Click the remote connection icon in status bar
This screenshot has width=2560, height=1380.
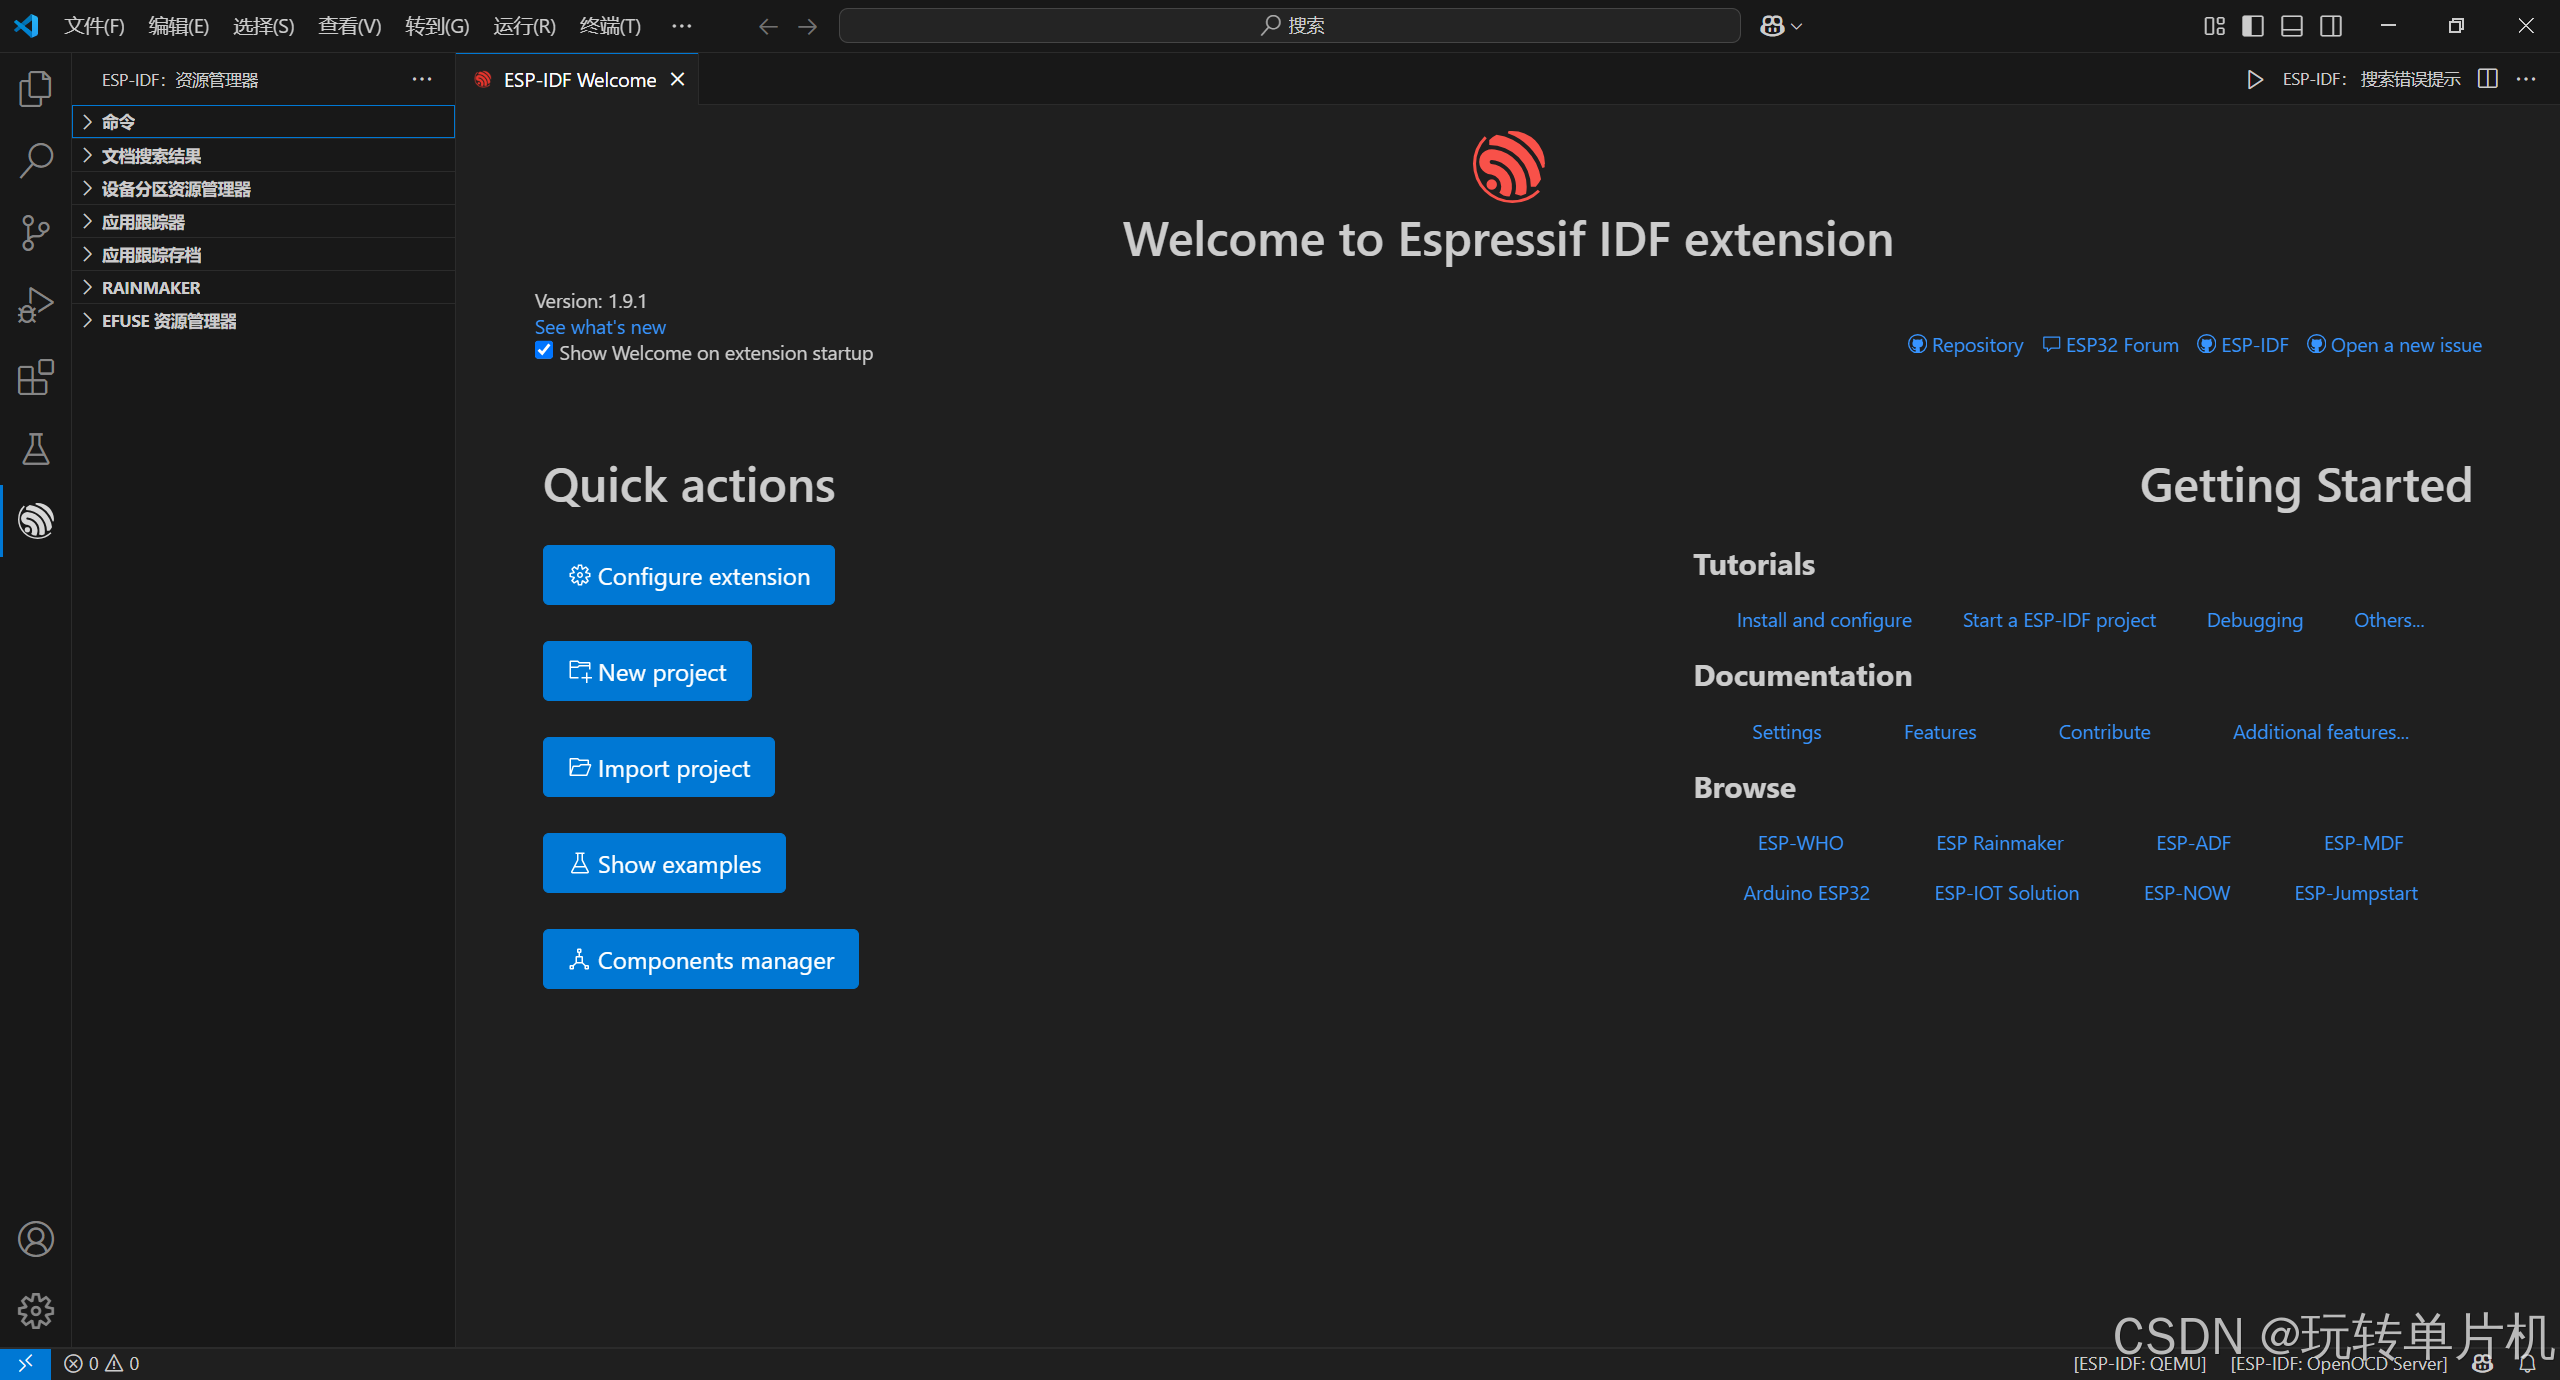(25, 1362)
